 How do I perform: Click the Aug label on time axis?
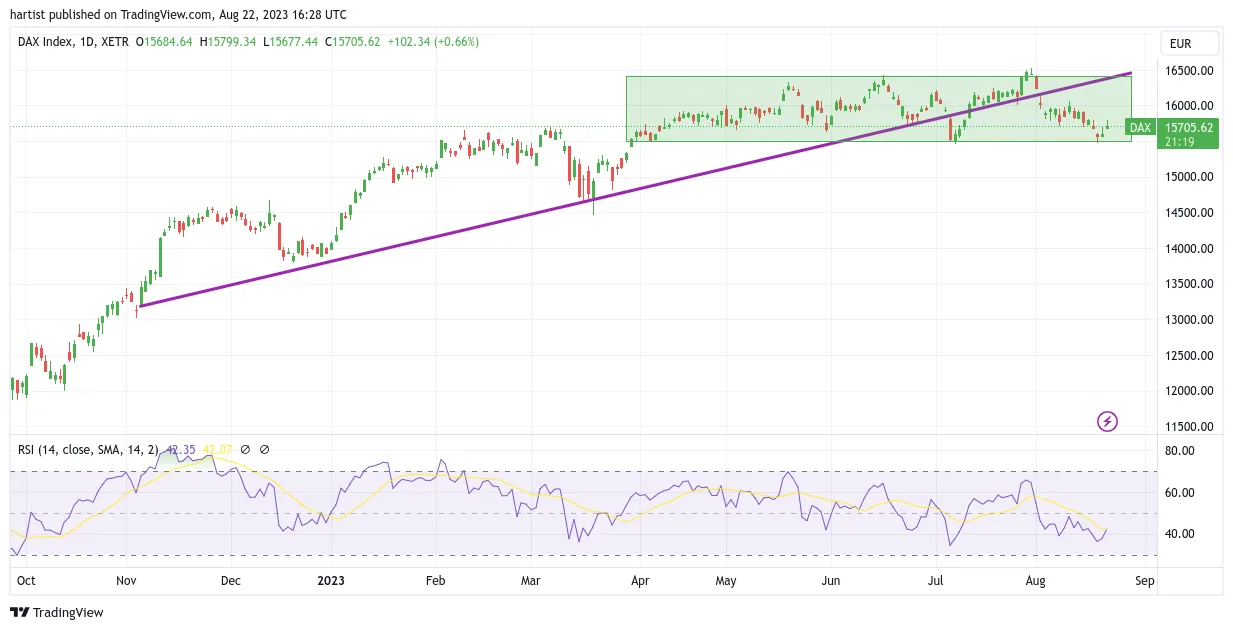coord(1036,580)
